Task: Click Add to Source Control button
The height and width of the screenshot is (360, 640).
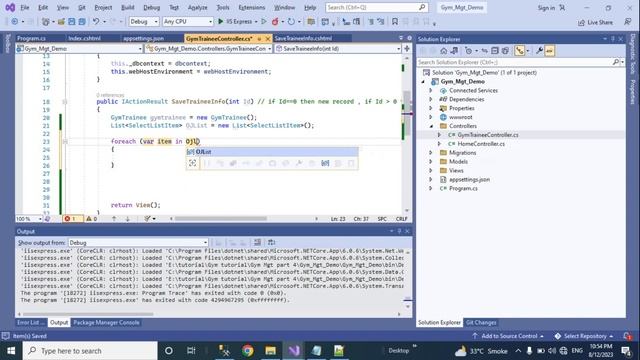Action: (509, 336)
